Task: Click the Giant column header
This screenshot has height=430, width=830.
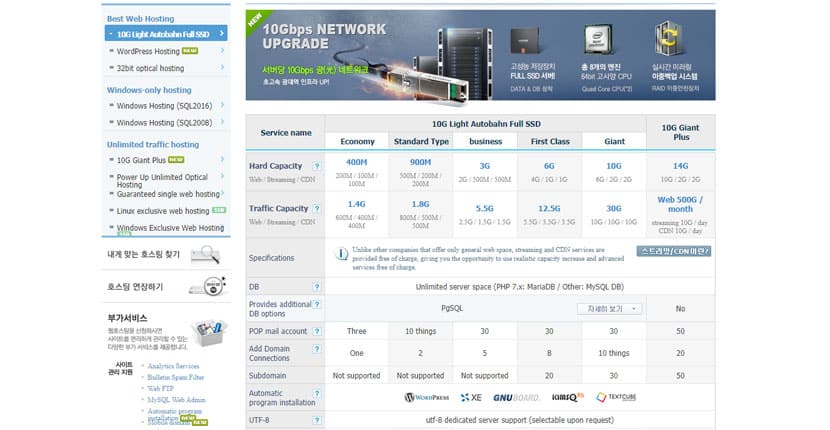Action: (x=614, y=141)
